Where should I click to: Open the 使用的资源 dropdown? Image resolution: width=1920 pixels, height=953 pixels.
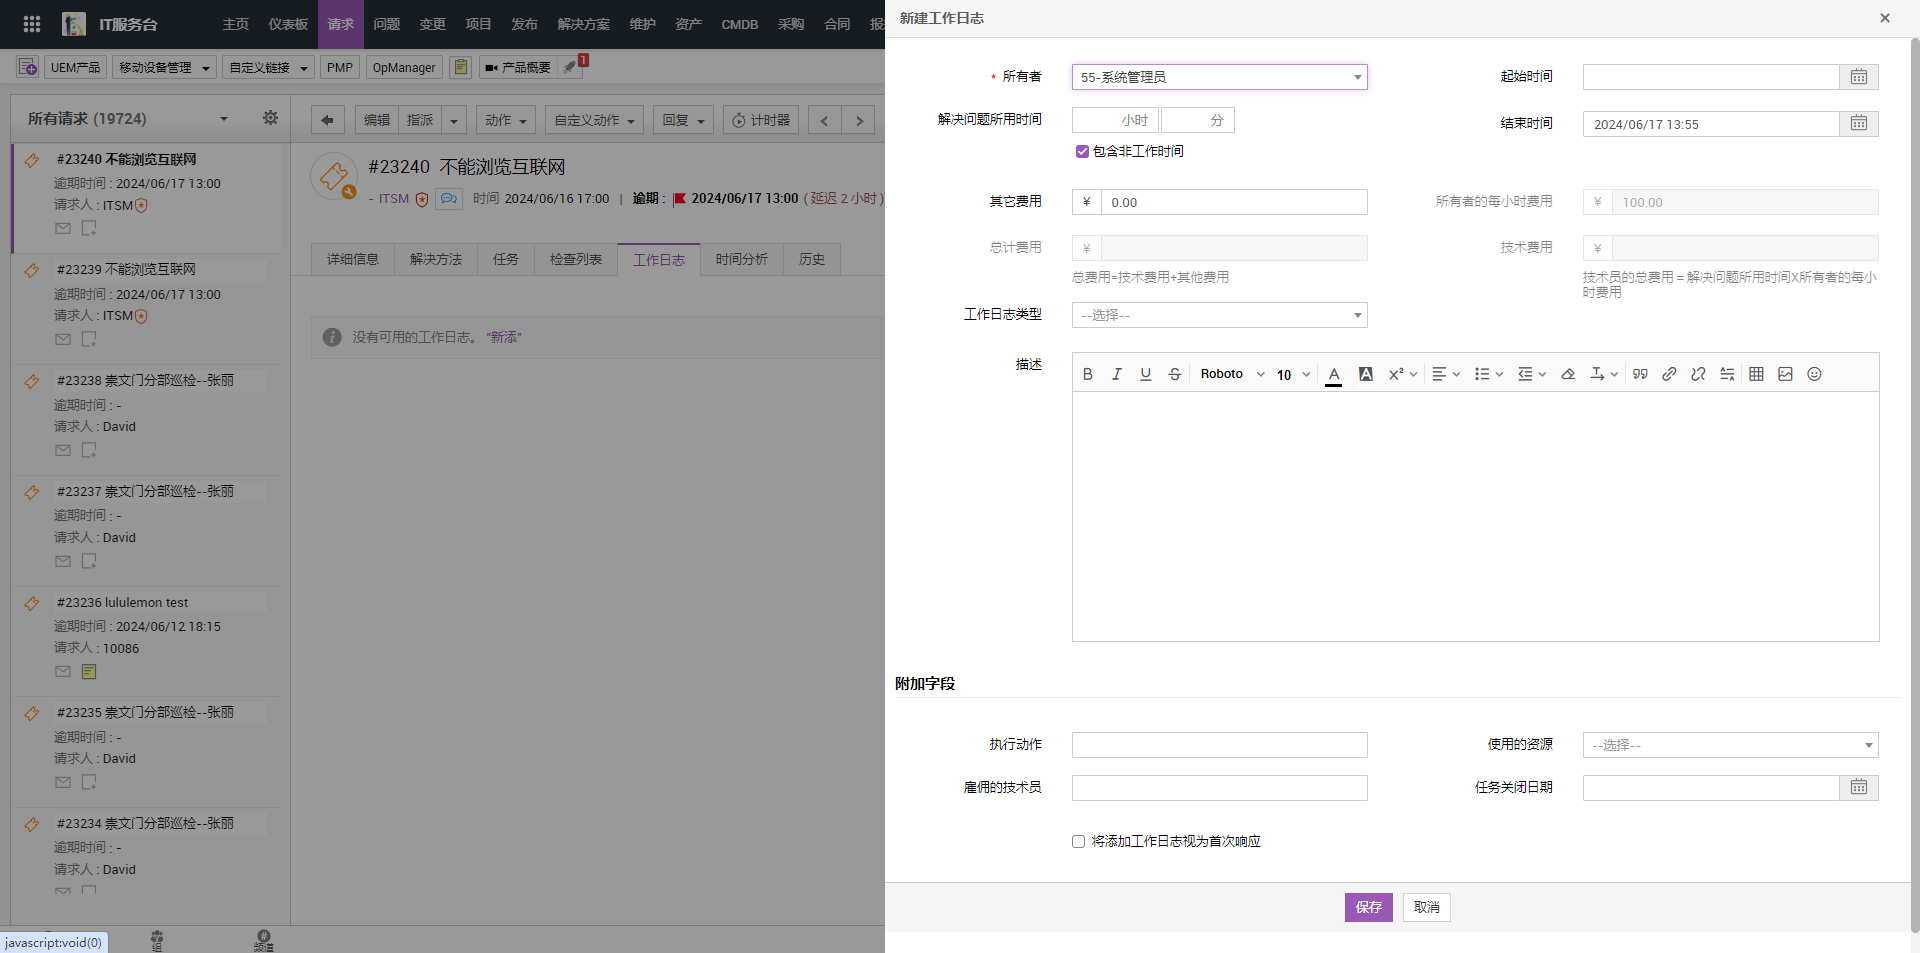[1730, 745]
